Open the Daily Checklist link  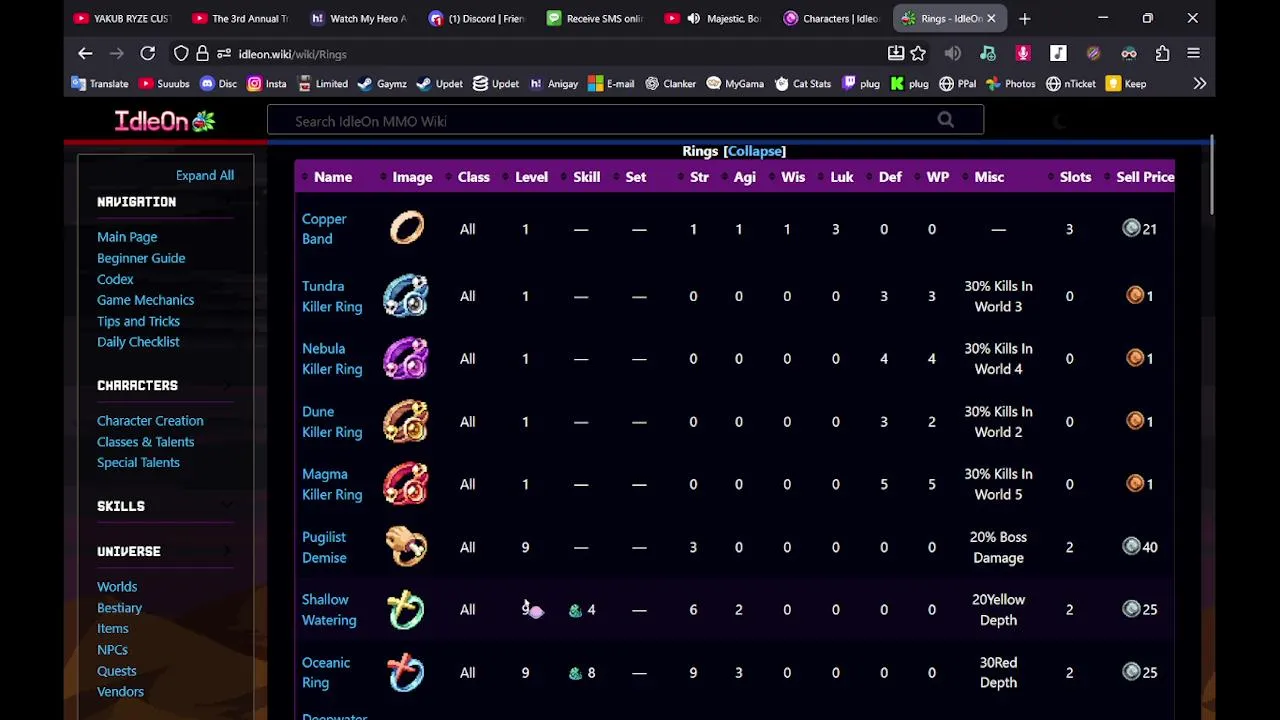pos(138,342)
